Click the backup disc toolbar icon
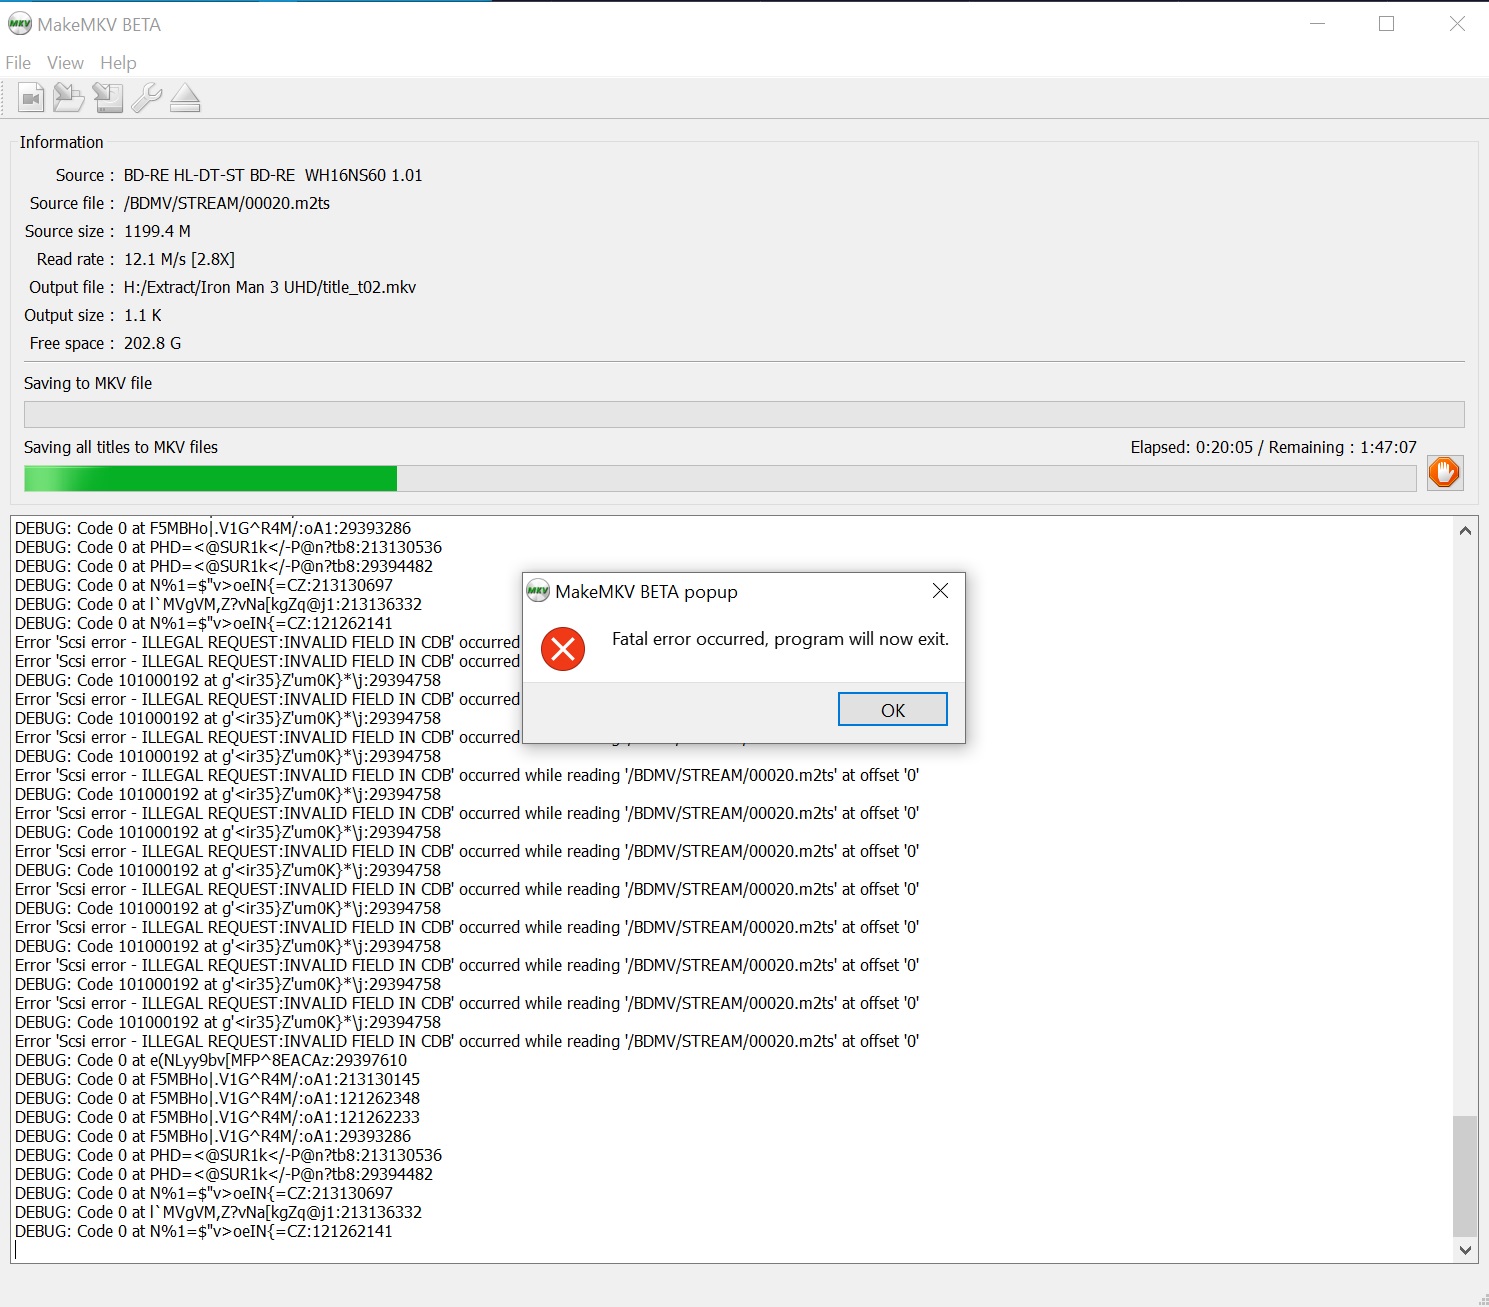 108,98
